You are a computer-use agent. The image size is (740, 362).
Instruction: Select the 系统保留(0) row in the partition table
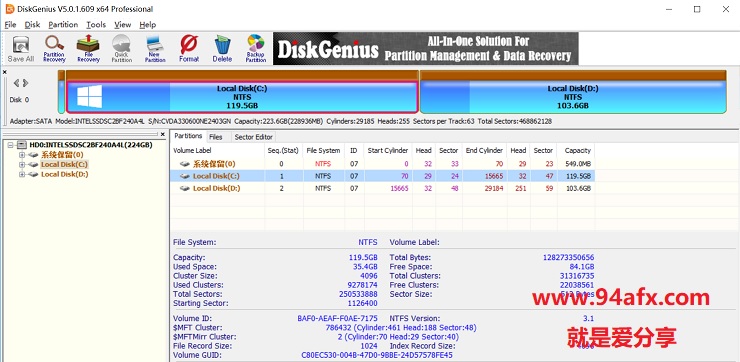click(x=382, y=164)
